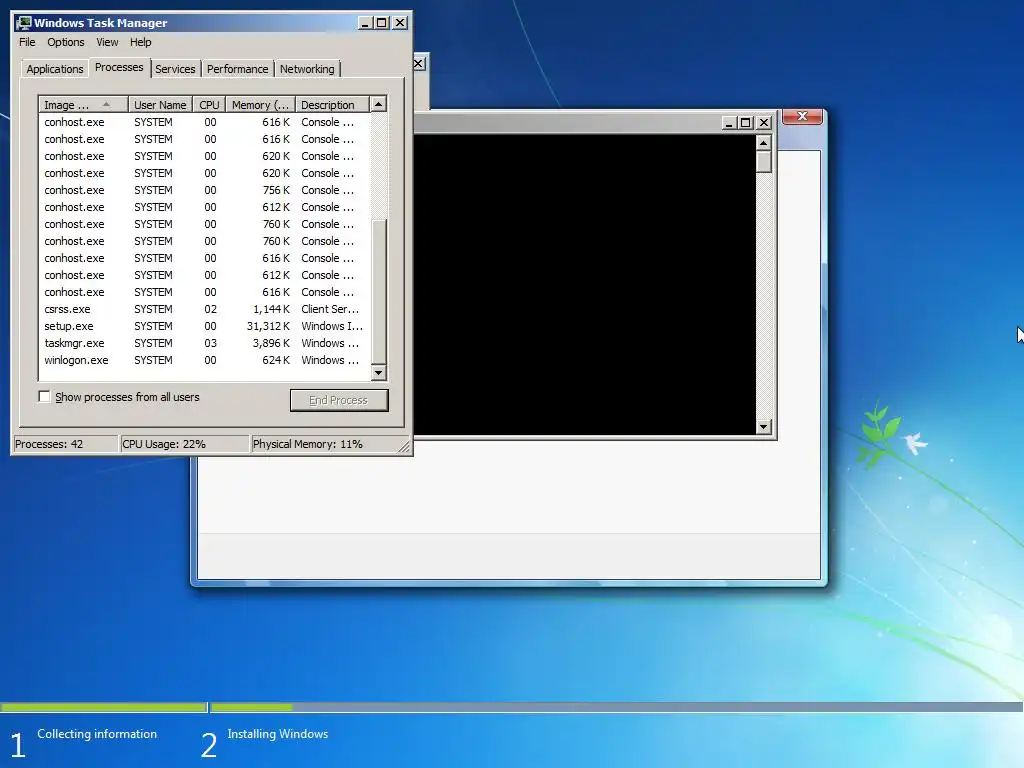Click console window scroll down arrow
Viewport: 1024px width, 768px height.
click(x=763, y=427)
